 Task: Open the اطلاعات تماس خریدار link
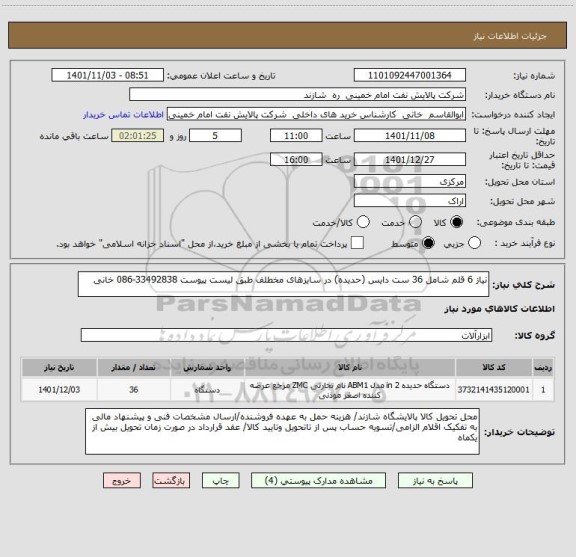coord(123,115)
